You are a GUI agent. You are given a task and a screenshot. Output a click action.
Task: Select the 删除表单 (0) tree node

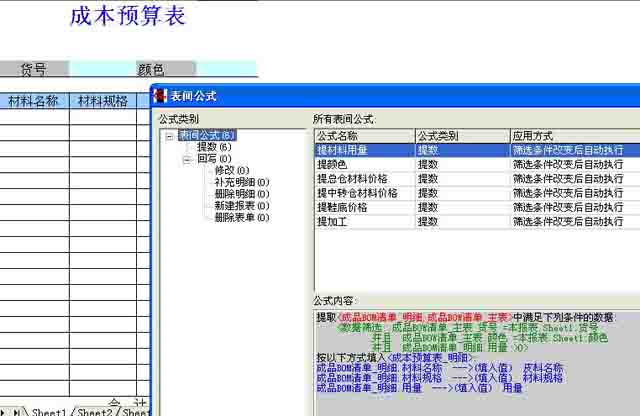click(241, 218)
